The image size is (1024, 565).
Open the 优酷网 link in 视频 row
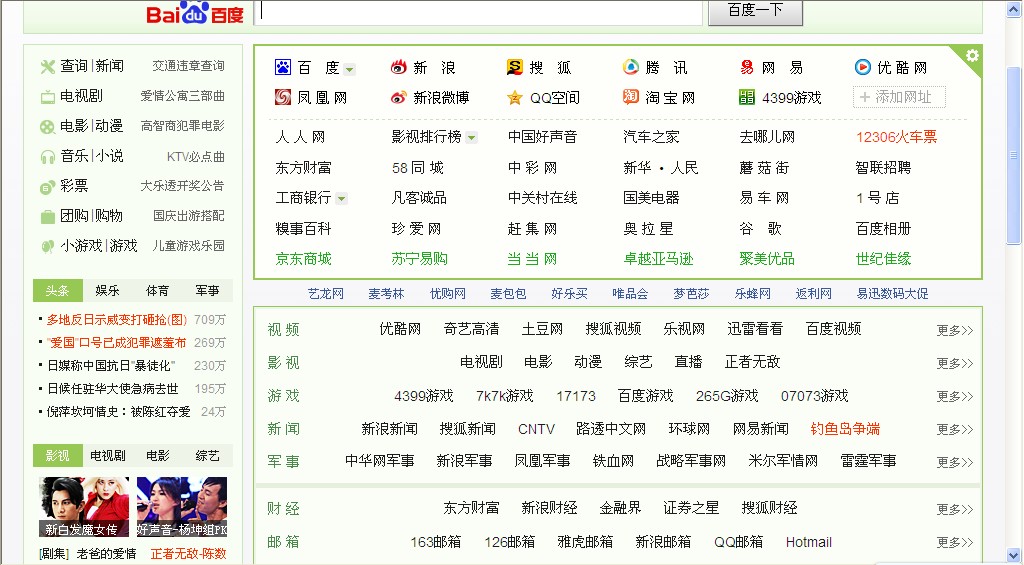[x=400, y=329]
